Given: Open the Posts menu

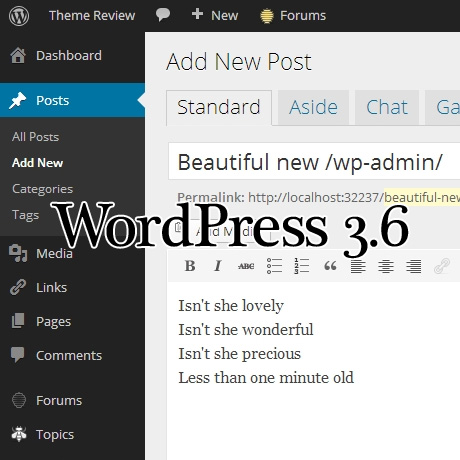Looking at the screenshot, I should [53, 101].
